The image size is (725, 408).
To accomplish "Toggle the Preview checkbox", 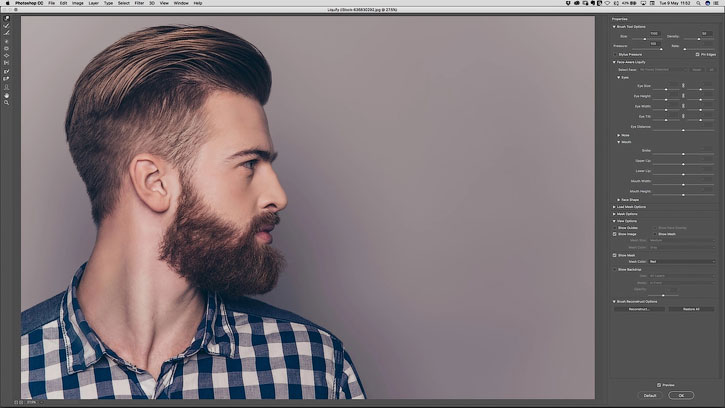I will (x=659, y=385).
